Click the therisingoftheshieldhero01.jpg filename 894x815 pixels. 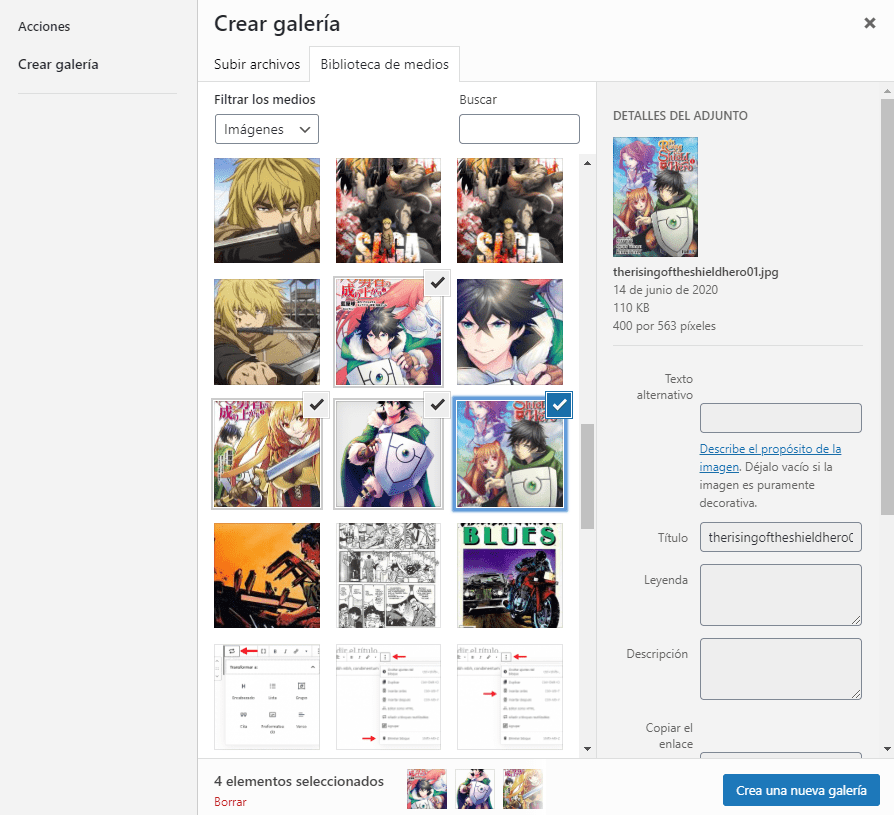(696, 272)
